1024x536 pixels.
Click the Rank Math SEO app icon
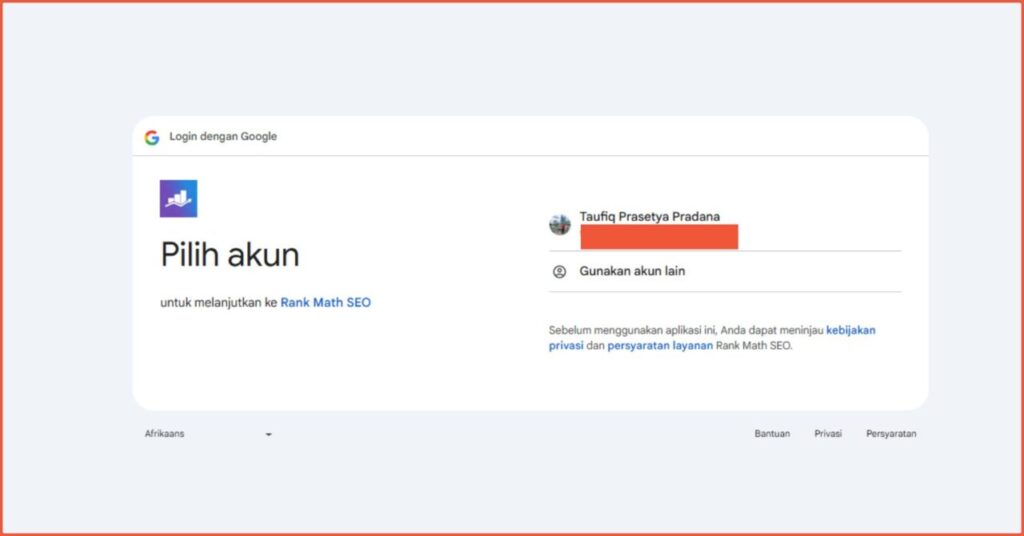point(178,198)
